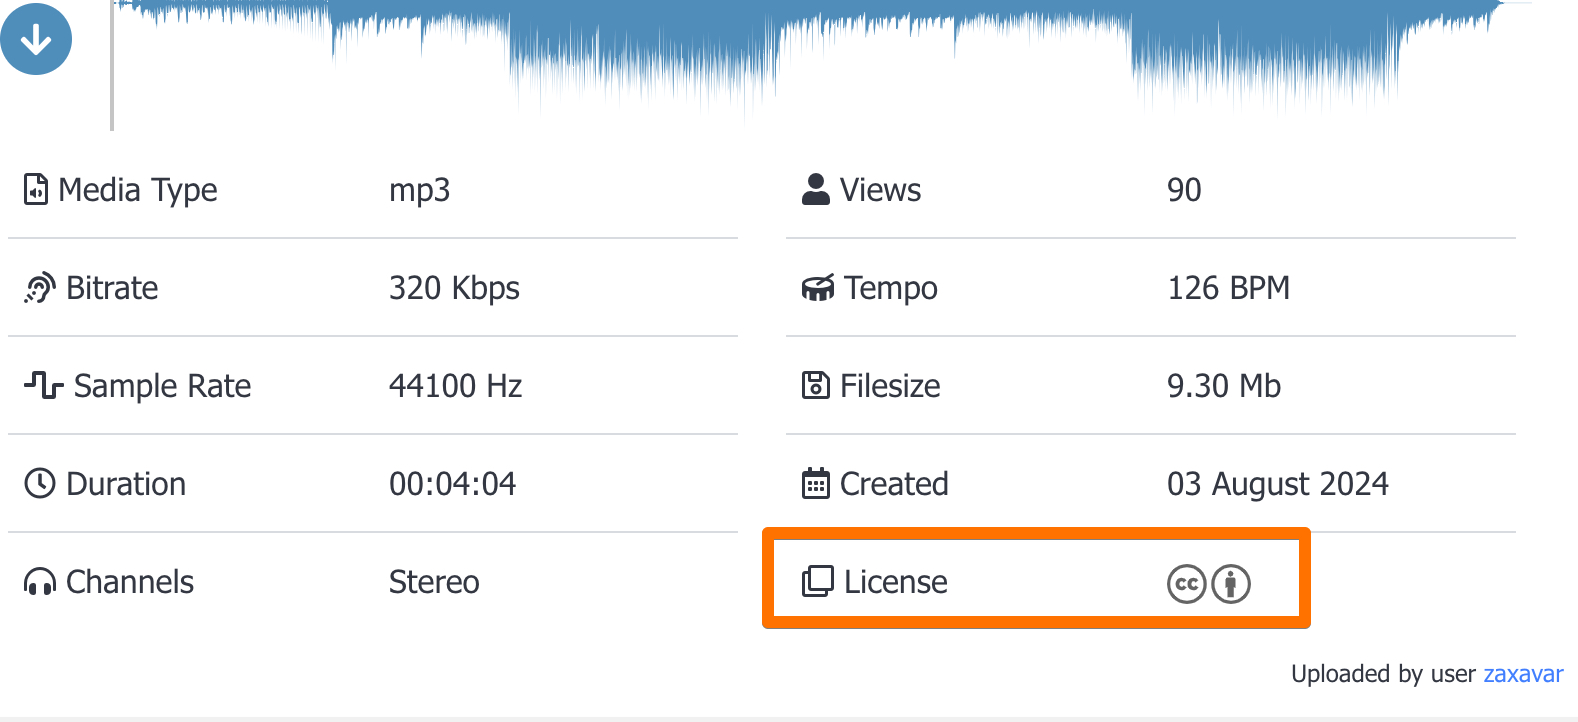This screenshot has width=1578, height=722.
Task: Select the '320 Kbps' bitrate value
Action: [x=455, y=288]
